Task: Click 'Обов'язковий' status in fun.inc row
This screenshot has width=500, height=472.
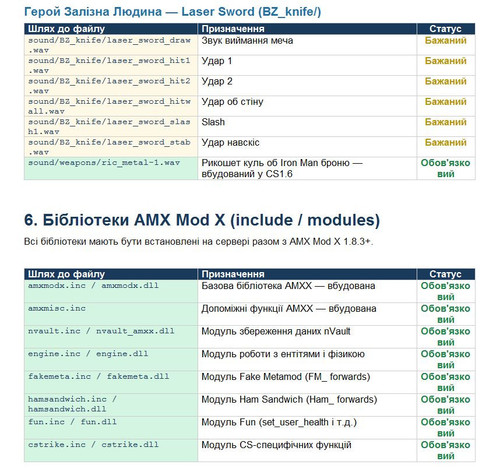Action: pyautogui.click(x=445, y=427)
